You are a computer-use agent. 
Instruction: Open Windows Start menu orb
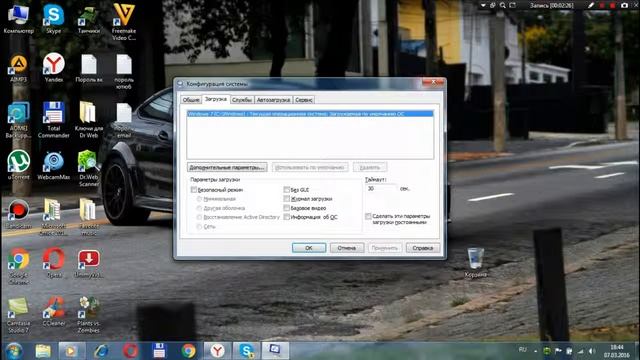tap(13, 351)
